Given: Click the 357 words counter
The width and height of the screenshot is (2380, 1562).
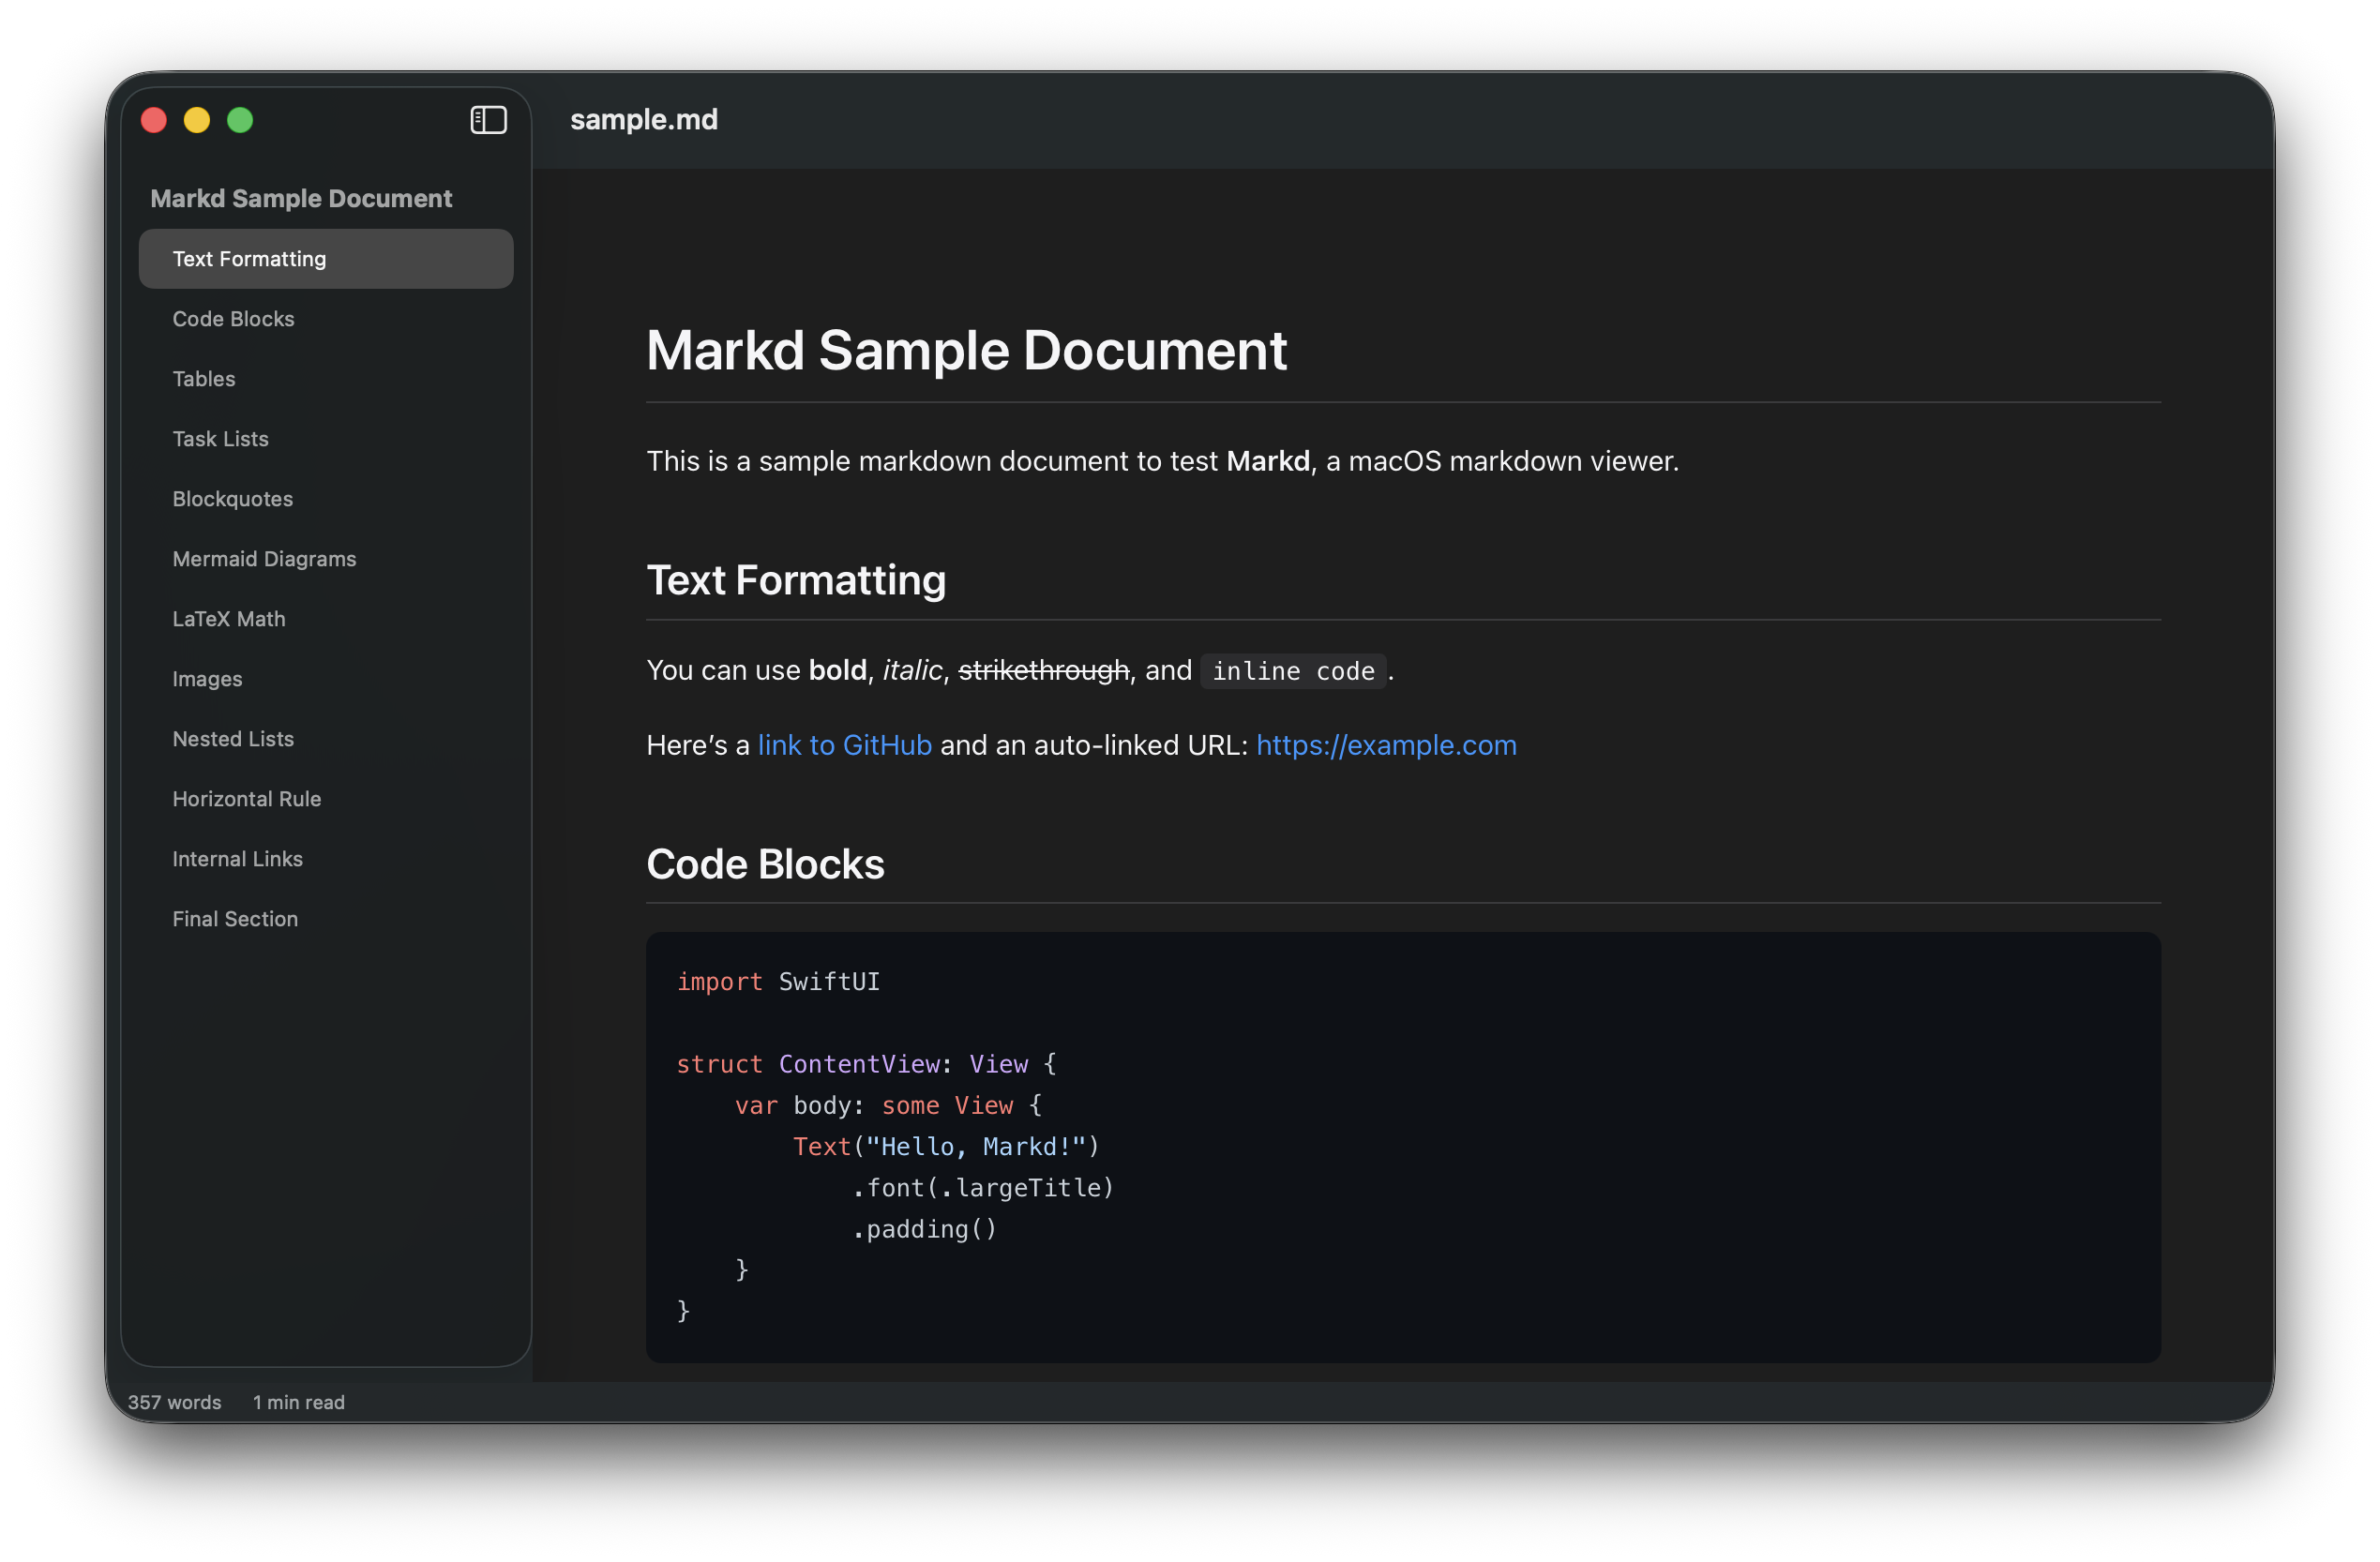Looking at the screenshot, I should pyautogui.click(x=175, y=1402).
